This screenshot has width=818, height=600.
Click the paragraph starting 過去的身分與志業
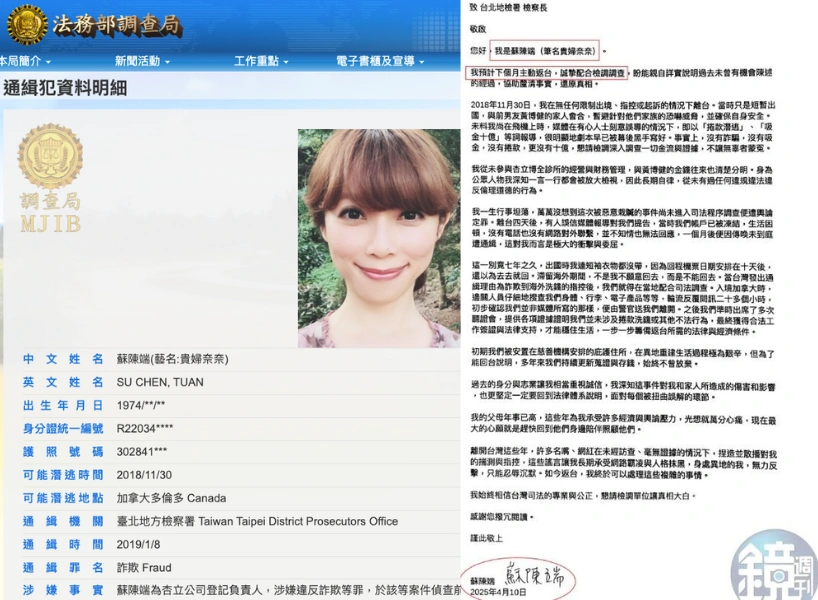(623, 391)
